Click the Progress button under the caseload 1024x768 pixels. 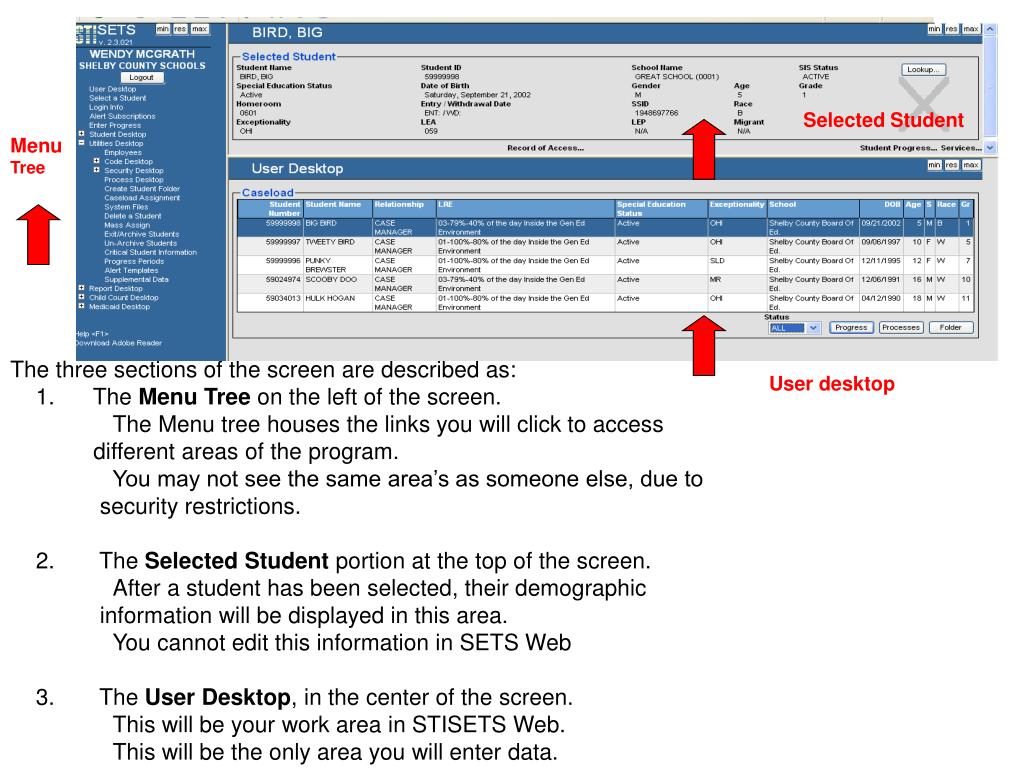[851, 328]
